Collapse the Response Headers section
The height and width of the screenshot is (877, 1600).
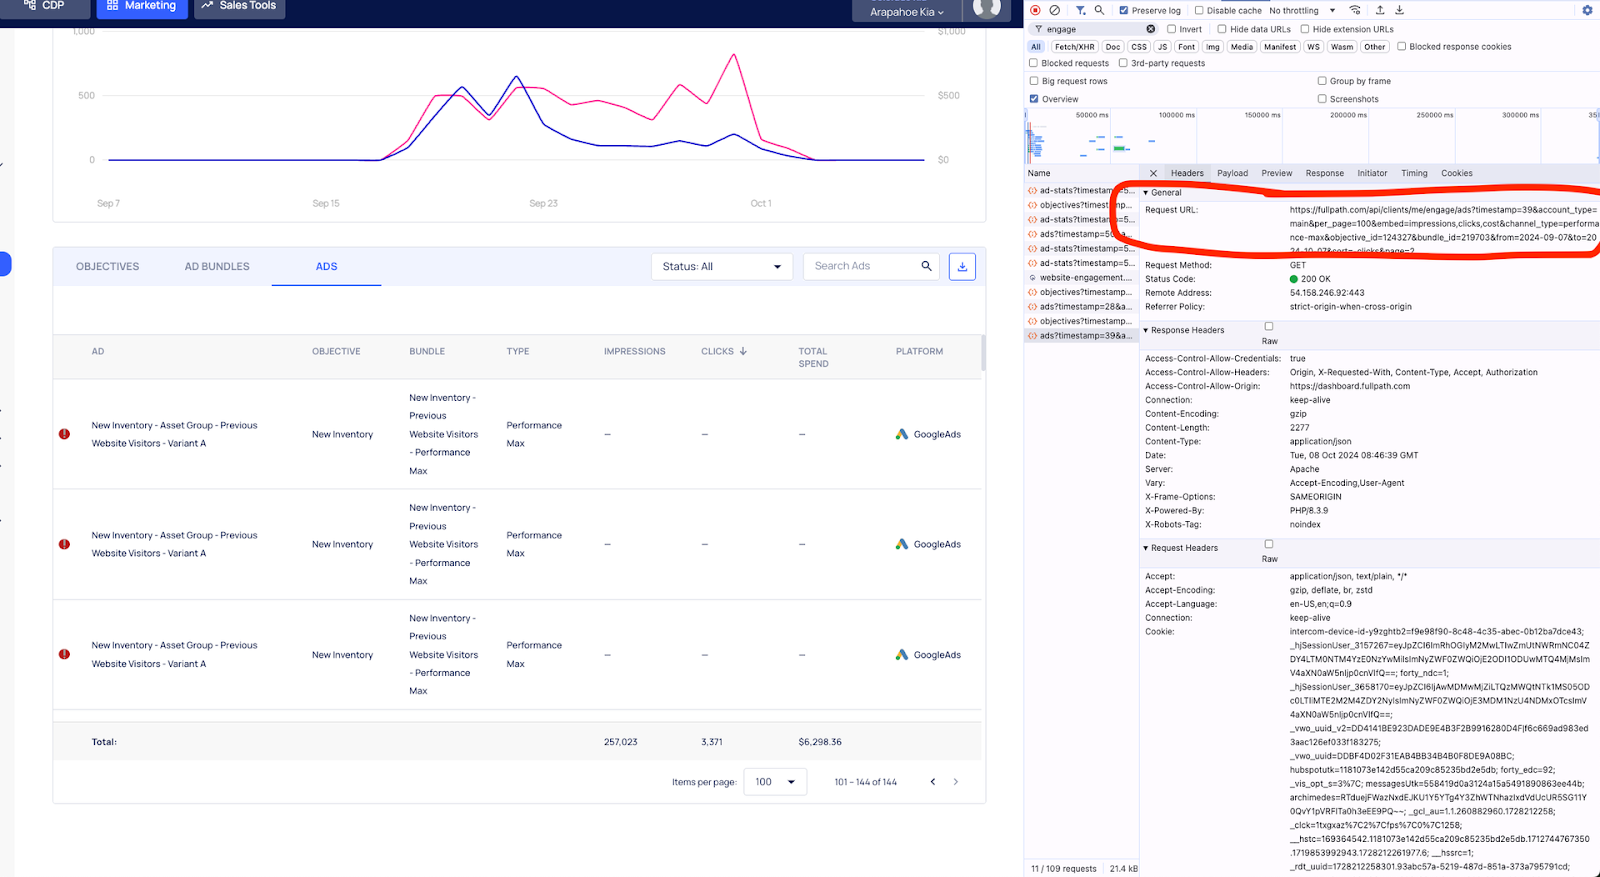(x=1186, y=330)
